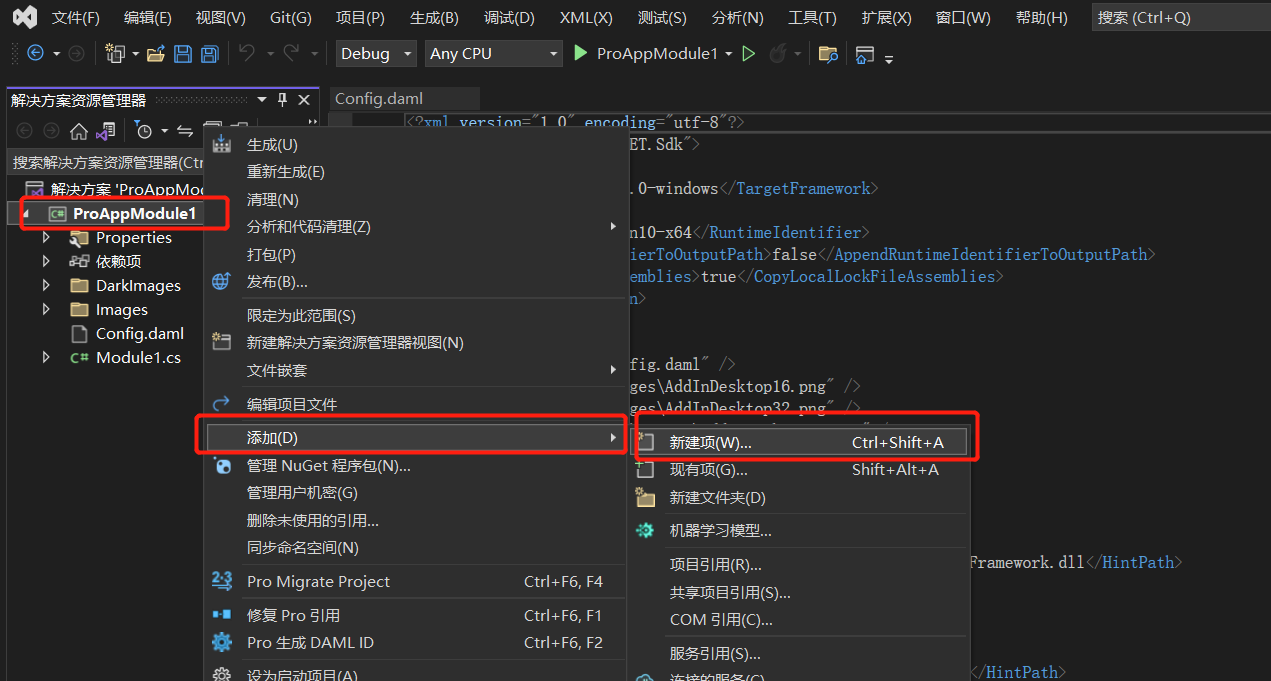
Task: Open the 帮助(H) menu
Action: pos(1041,18)
